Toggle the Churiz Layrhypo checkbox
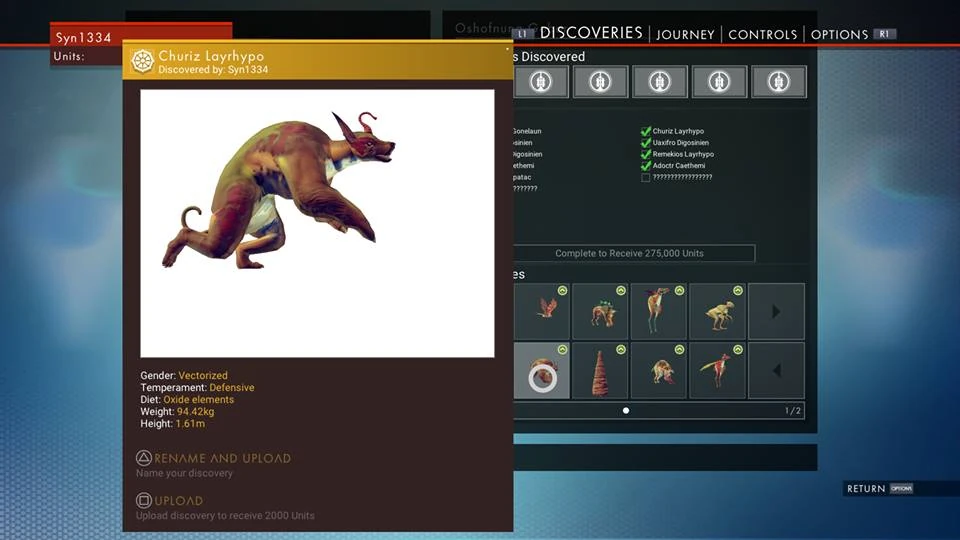The width and height of the screenshot is (960, 540). tap(645, 131)
